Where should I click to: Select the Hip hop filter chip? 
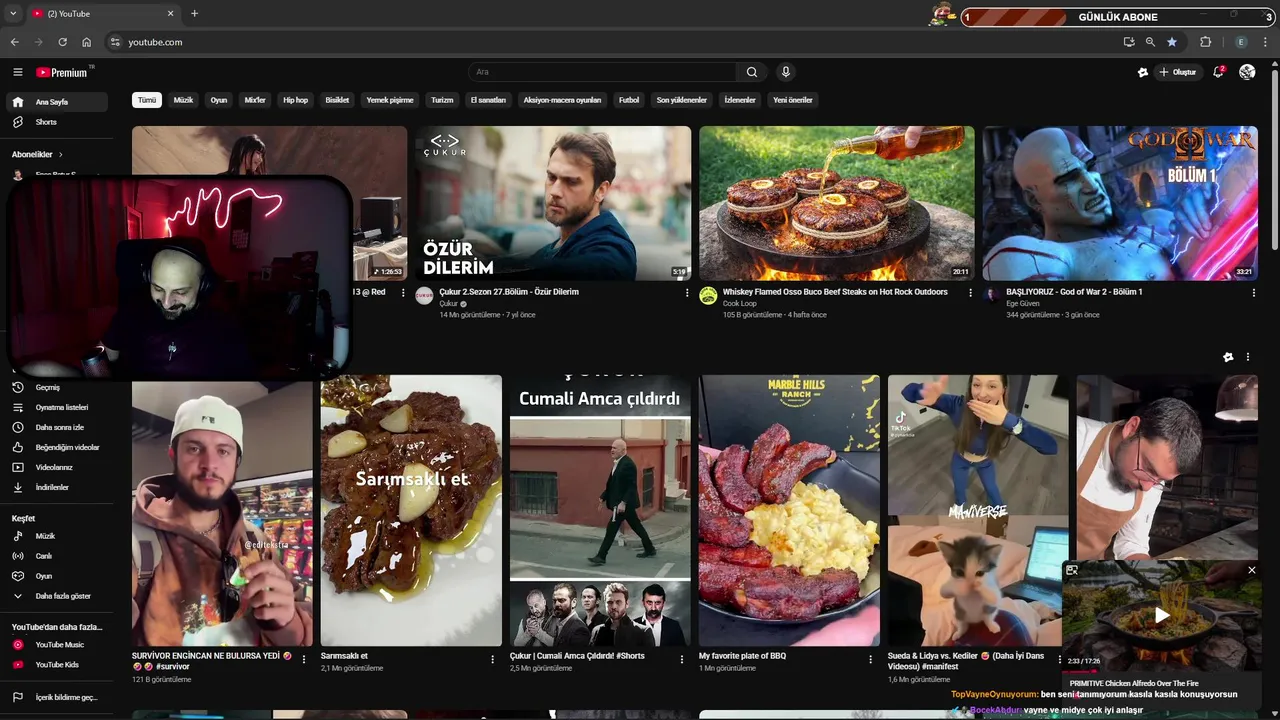click(295, 100)
